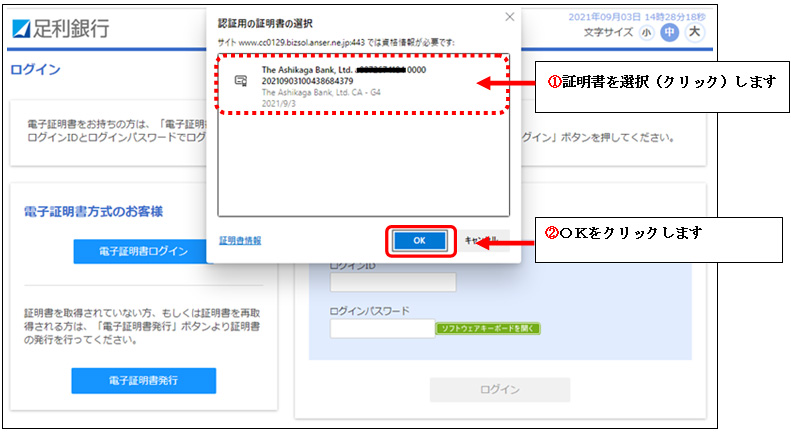Click the certificate icon in the list
Image resolution: width=791 pixels, height=433 pixels.
pyautogui.click(x=241, y=81)
